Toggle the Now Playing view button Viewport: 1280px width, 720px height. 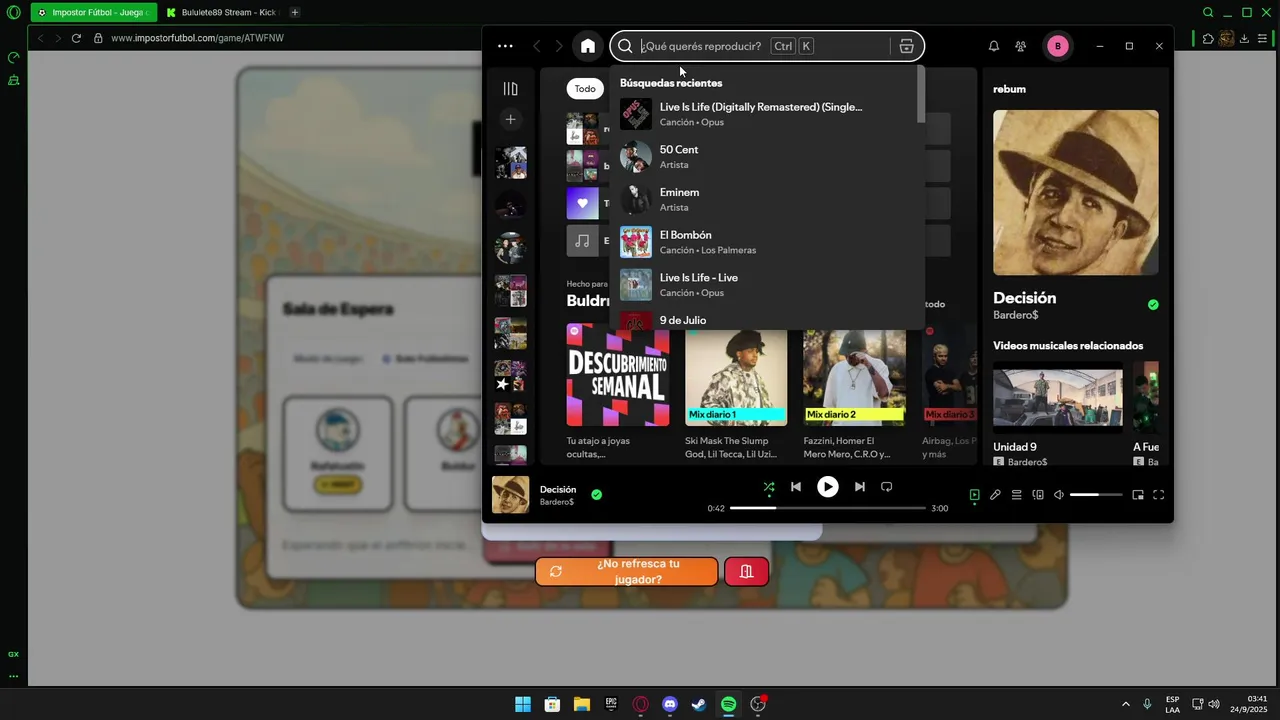click(x=975, y=495)
